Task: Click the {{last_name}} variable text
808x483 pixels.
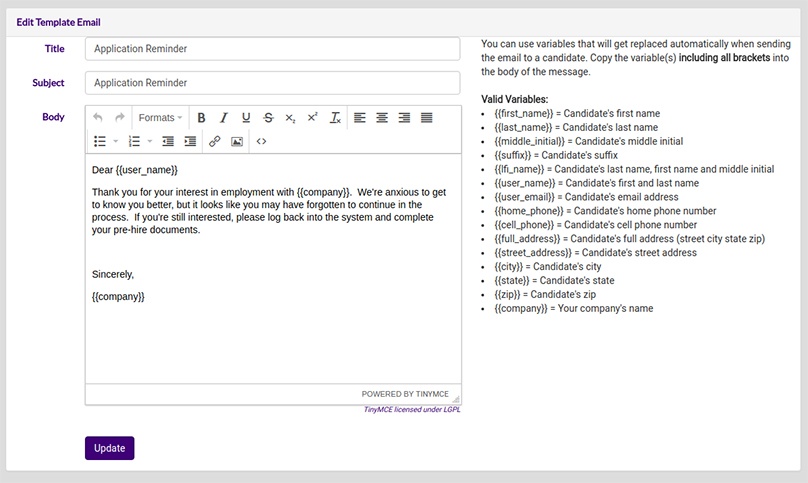Action: pyautogui.click(x=523, y=127)
